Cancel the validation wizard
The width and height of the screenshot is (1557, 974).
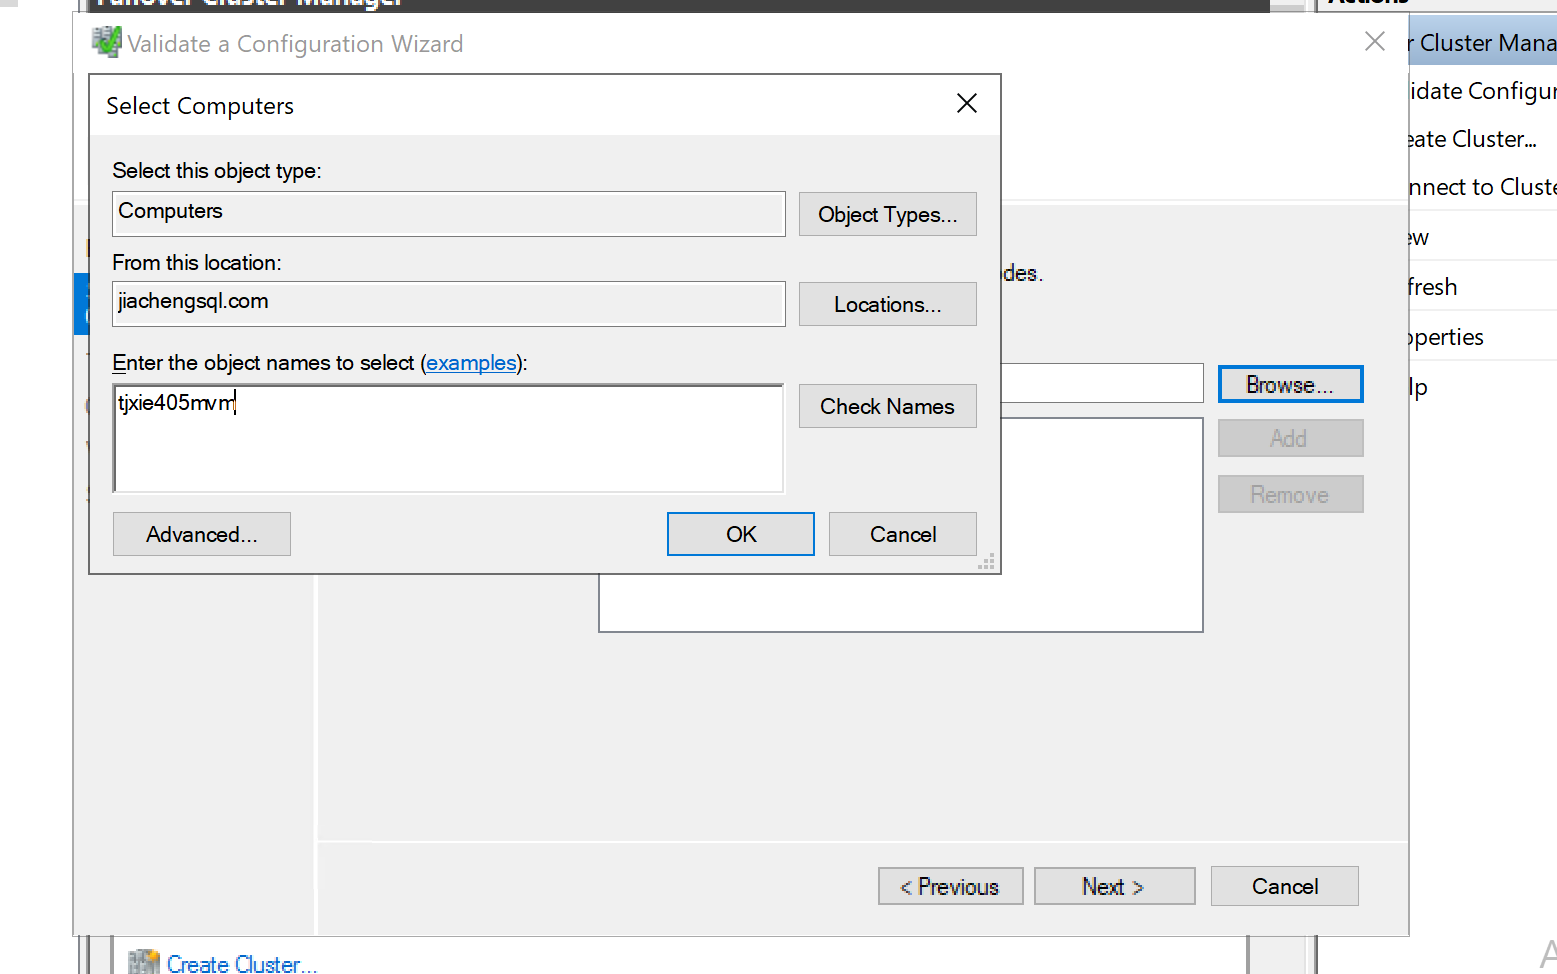tap(1284, 887)
